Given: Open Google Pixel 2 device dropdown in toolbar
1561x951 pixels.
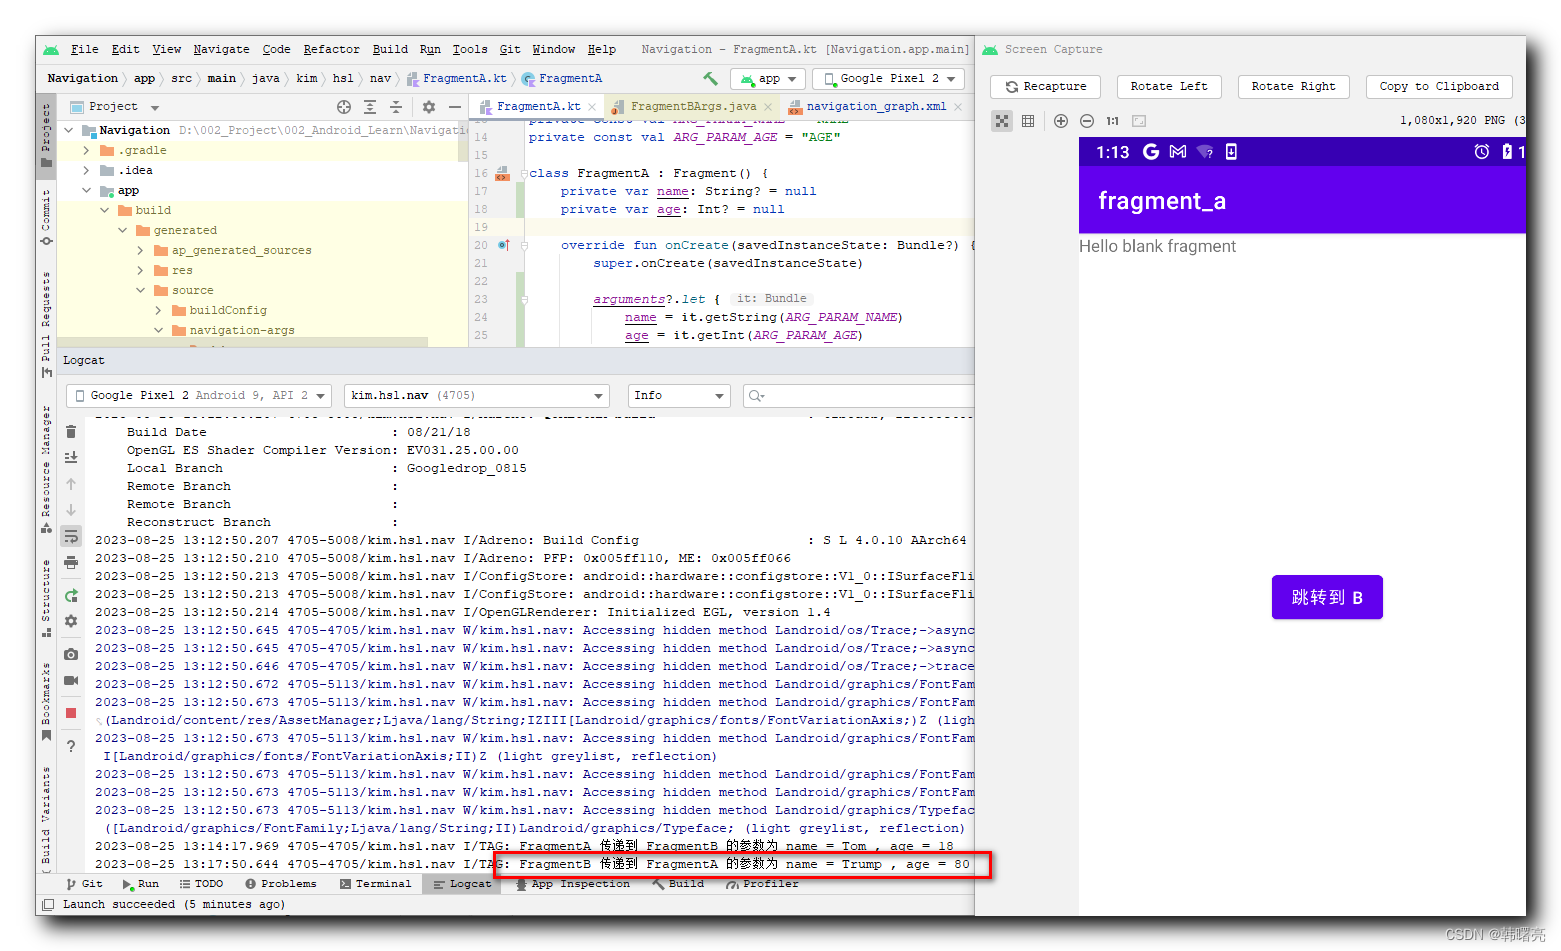Looking at the screenshot, I should click(888, 78).
